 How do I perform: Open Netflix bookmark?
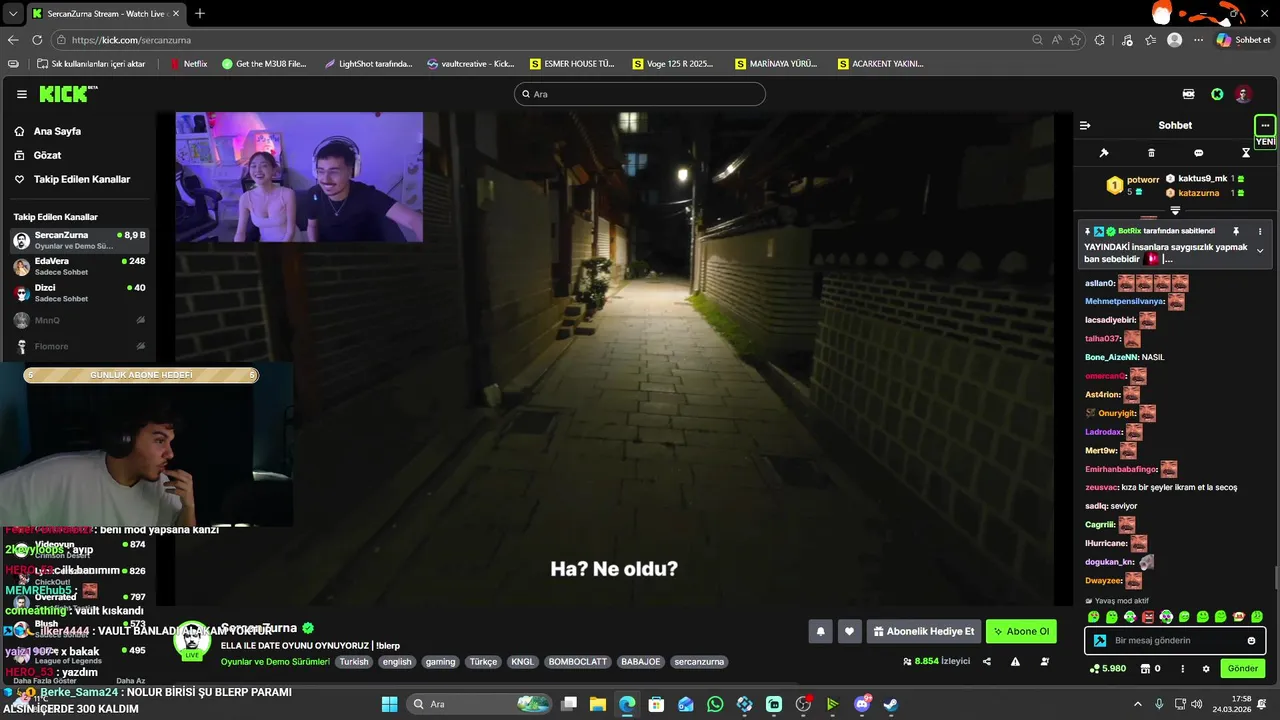pyautogui.click(x=189, y=63)
